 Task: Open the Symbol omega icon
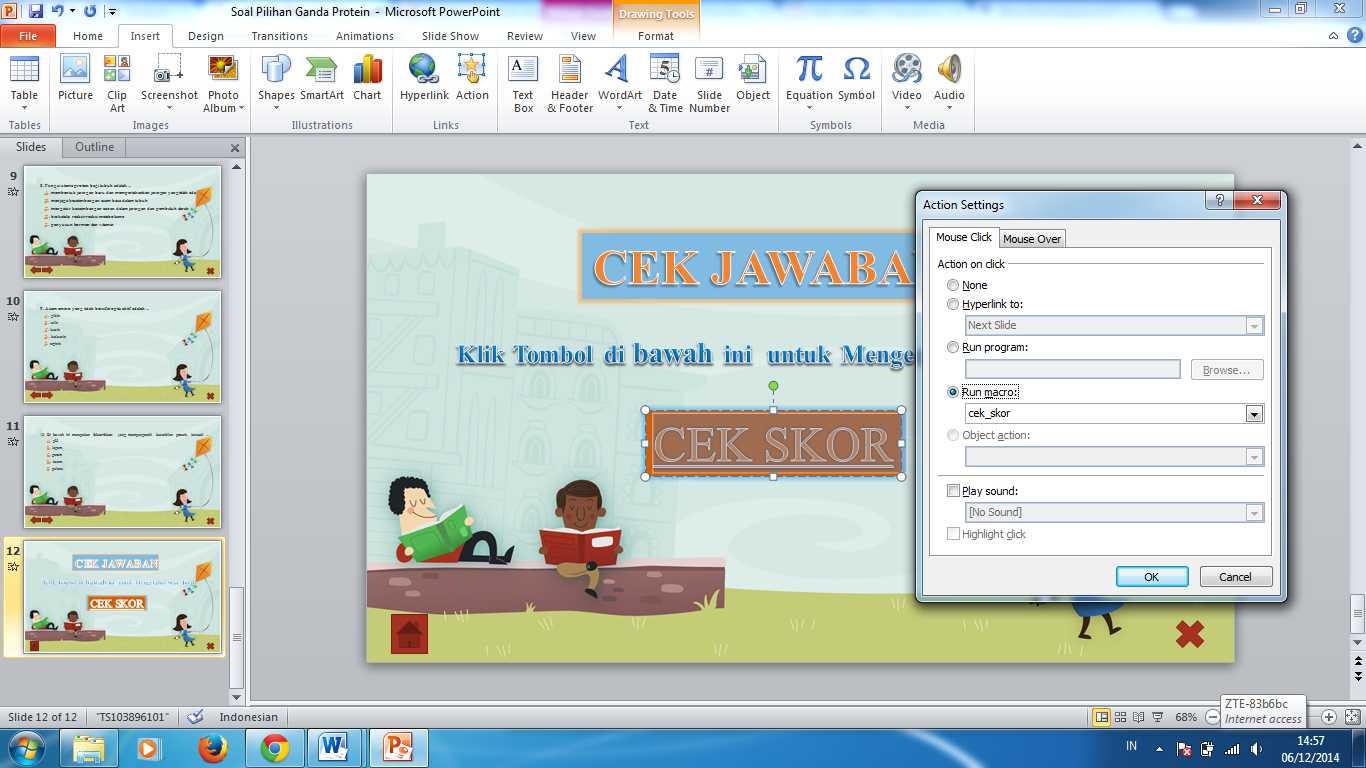click(856, 70)
